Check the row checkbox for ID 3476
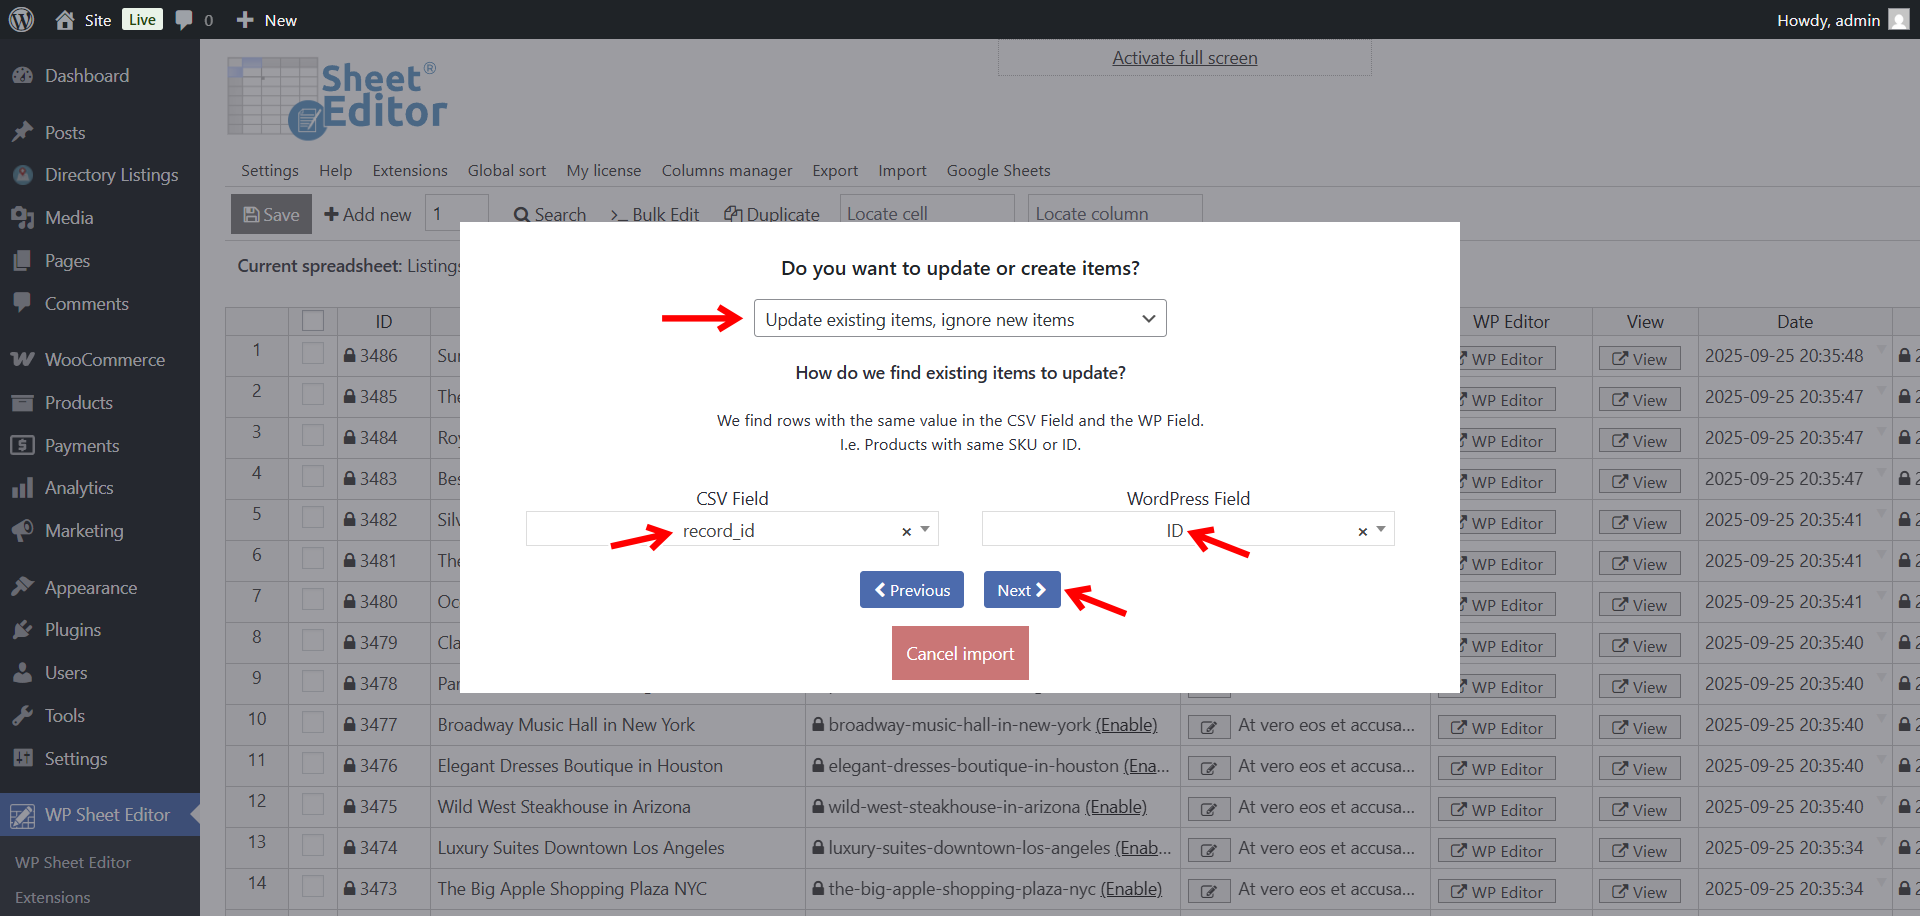The width and height of the screenshot is (1920, 916). coord(313,764)
